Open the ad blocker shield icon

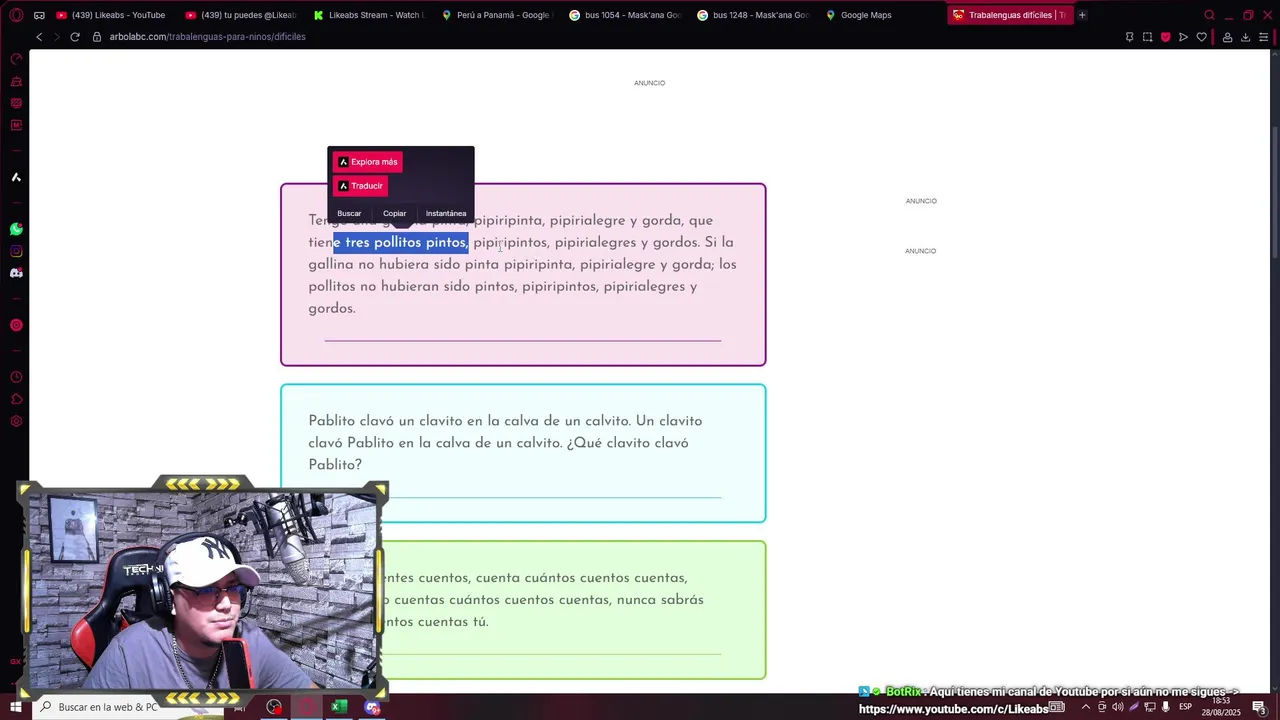[1165, 37]
